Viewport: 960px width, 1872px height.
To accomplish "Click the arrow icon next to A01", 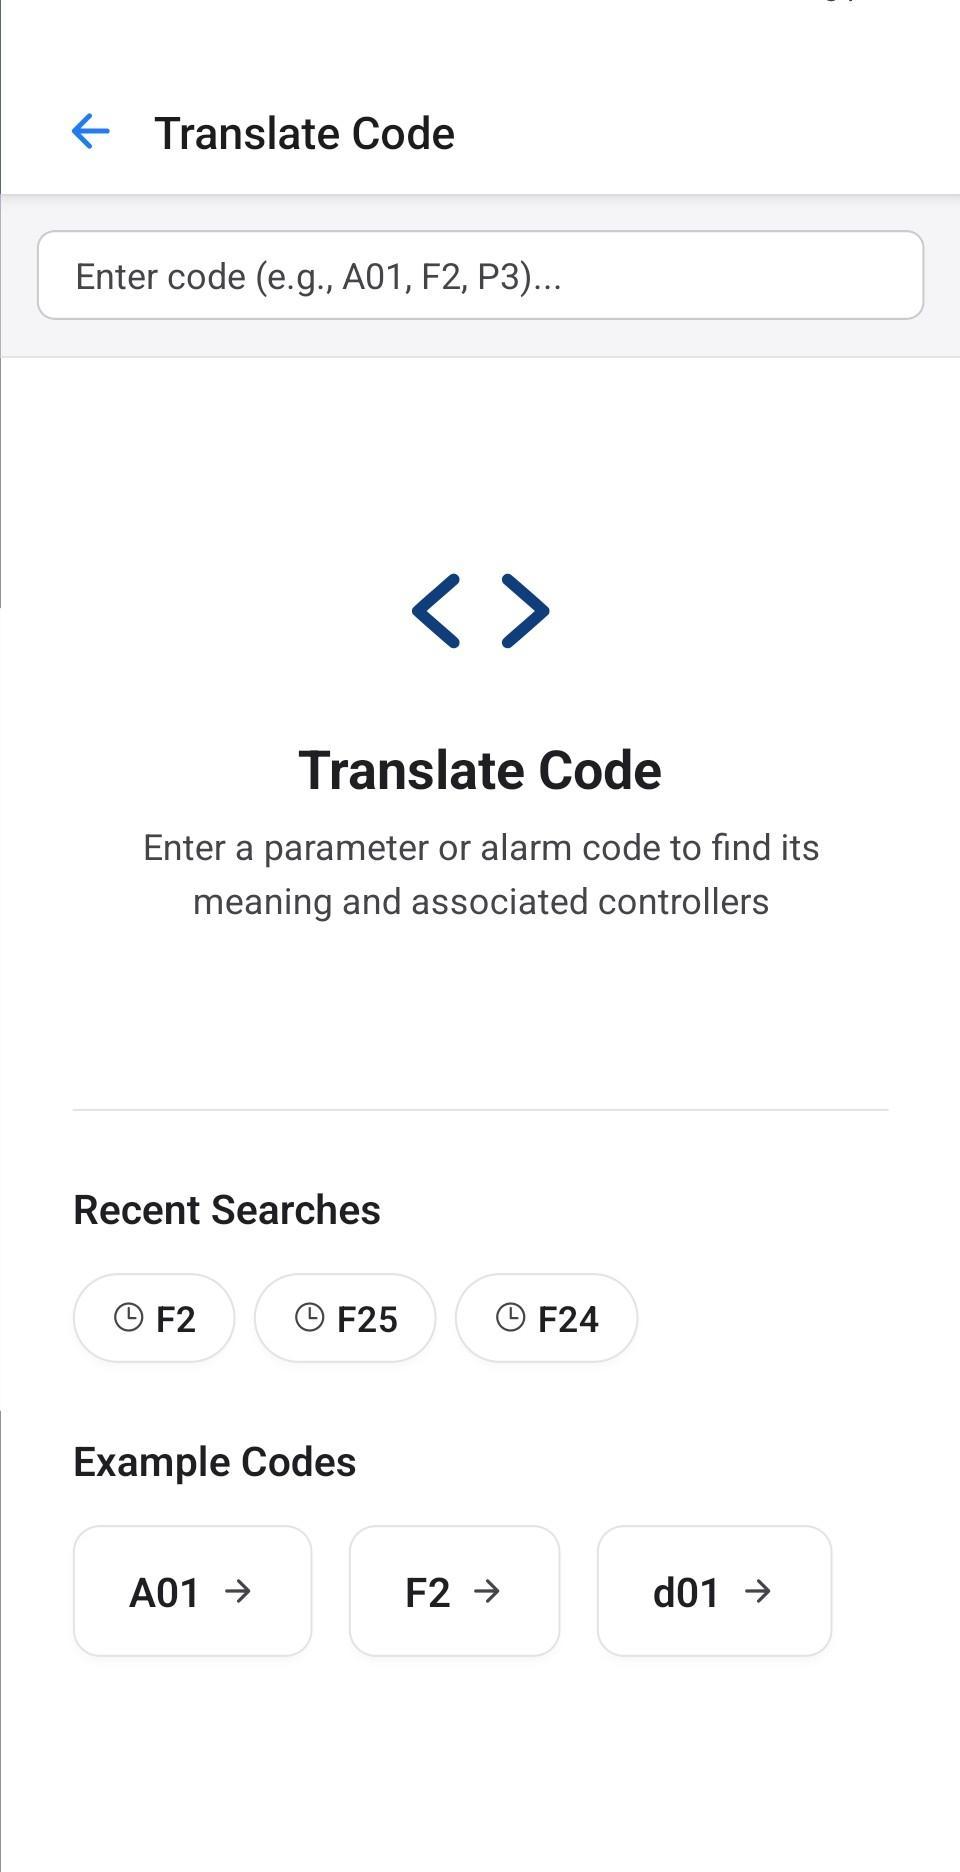I will (238, 1591).
